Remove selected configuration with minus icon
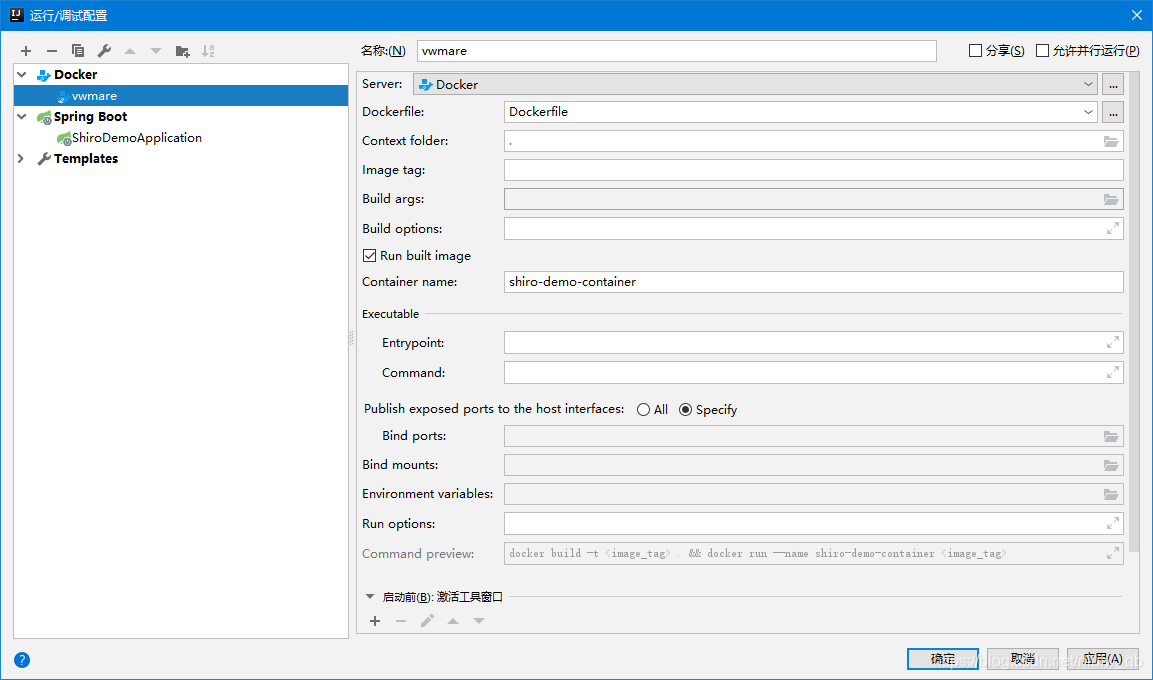This screenshot has height=680, width=1153. coord(51,51)
